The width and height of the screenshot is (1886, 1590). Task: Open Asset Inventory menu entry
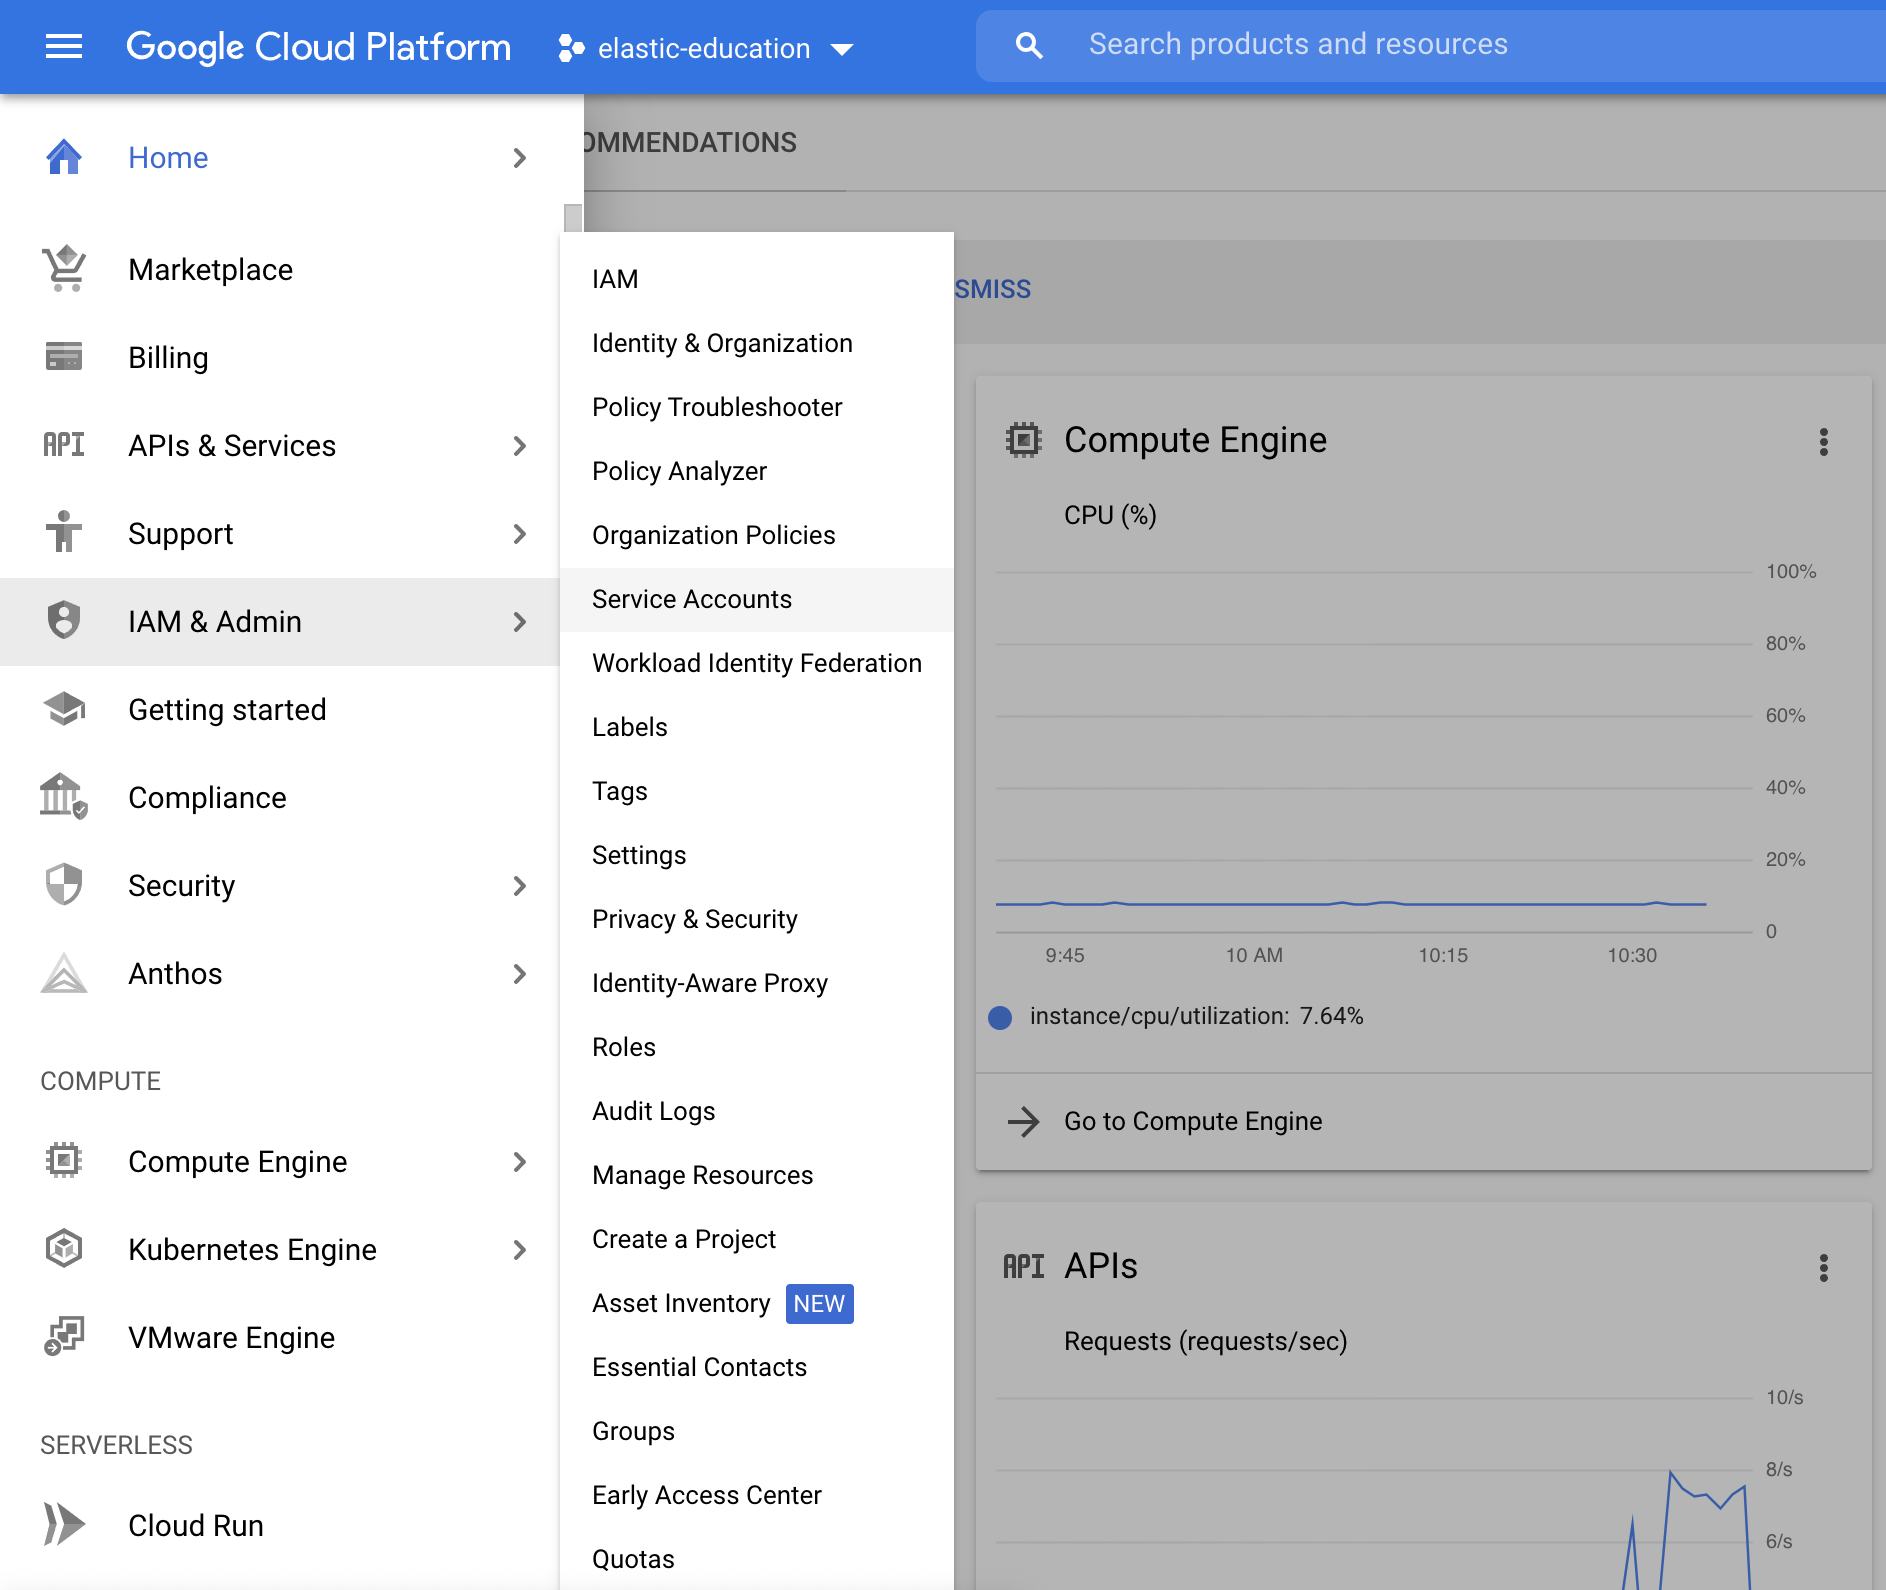pos(681,1303)
